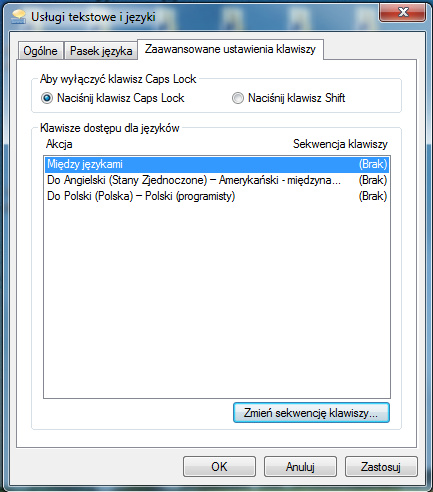Click (Brak) value for Do Angielski row
The image size is (433, 492).
click(x=373, y=180)
